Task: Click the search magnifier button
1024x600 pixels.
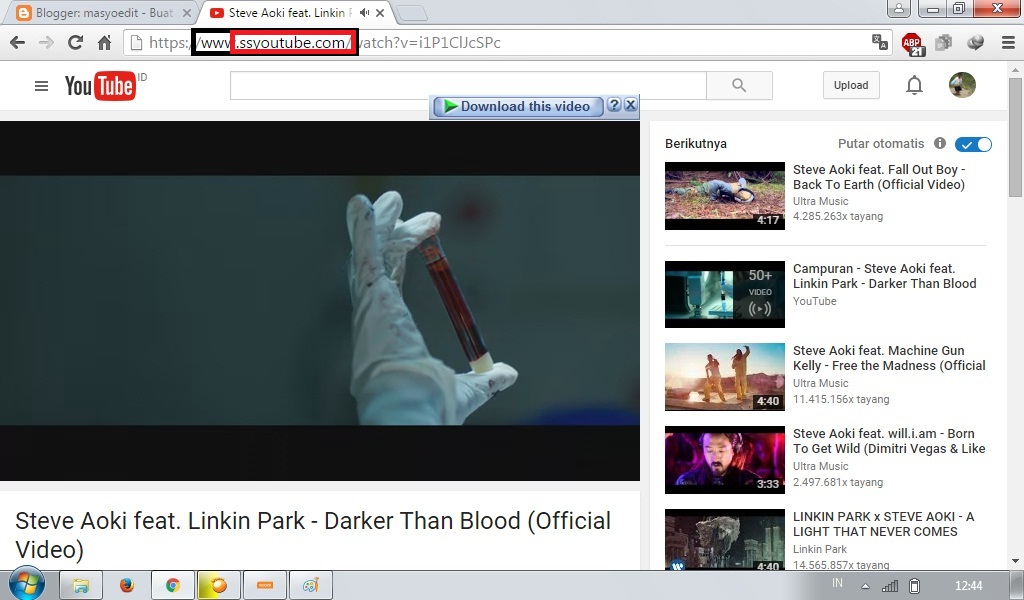Action: 739,86
